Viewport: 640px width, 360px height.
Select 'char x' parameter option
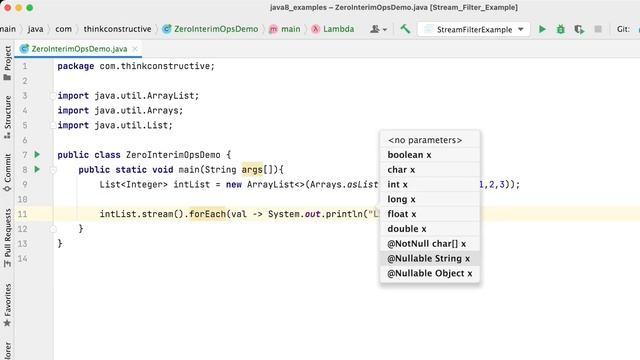[429, 169]
